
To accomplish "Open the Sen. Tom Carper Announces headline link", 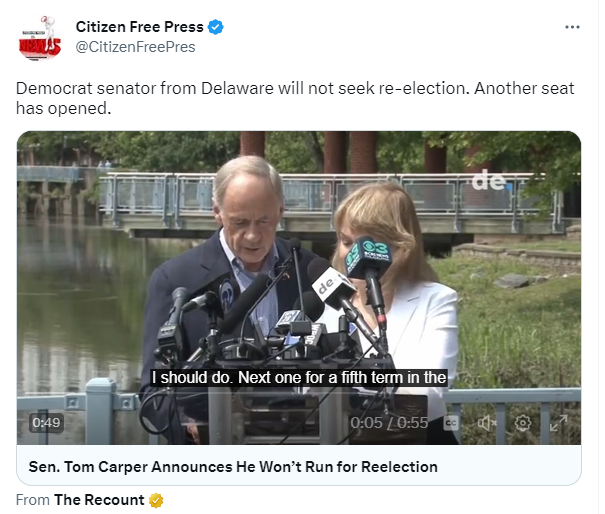I will pos(233,467).
